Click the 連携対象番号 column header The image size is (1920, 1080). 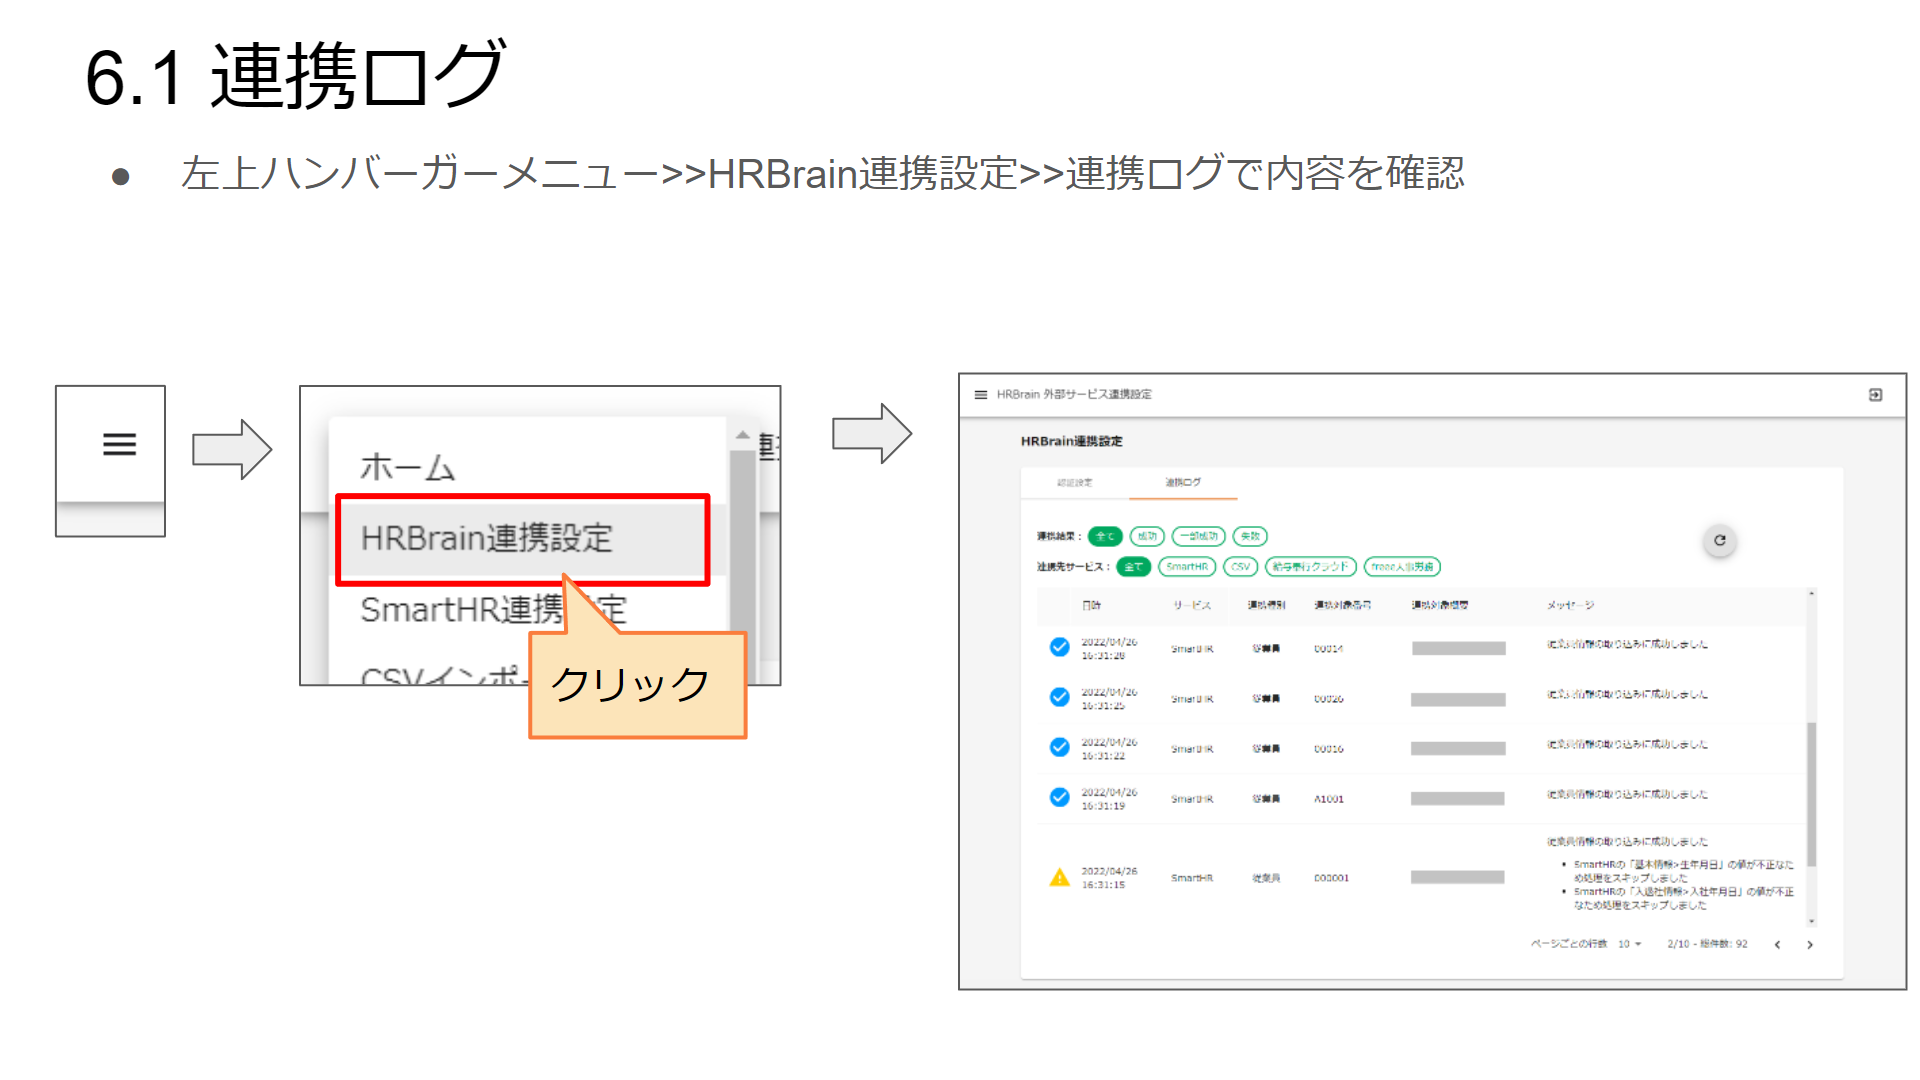pos(1342,605)
